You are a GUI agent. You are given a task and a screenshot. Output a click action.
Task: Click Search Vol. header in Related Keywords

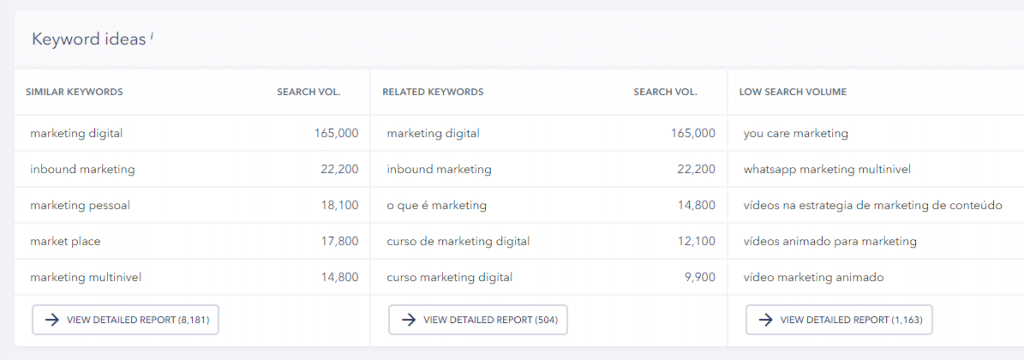[x=665, y=92]
